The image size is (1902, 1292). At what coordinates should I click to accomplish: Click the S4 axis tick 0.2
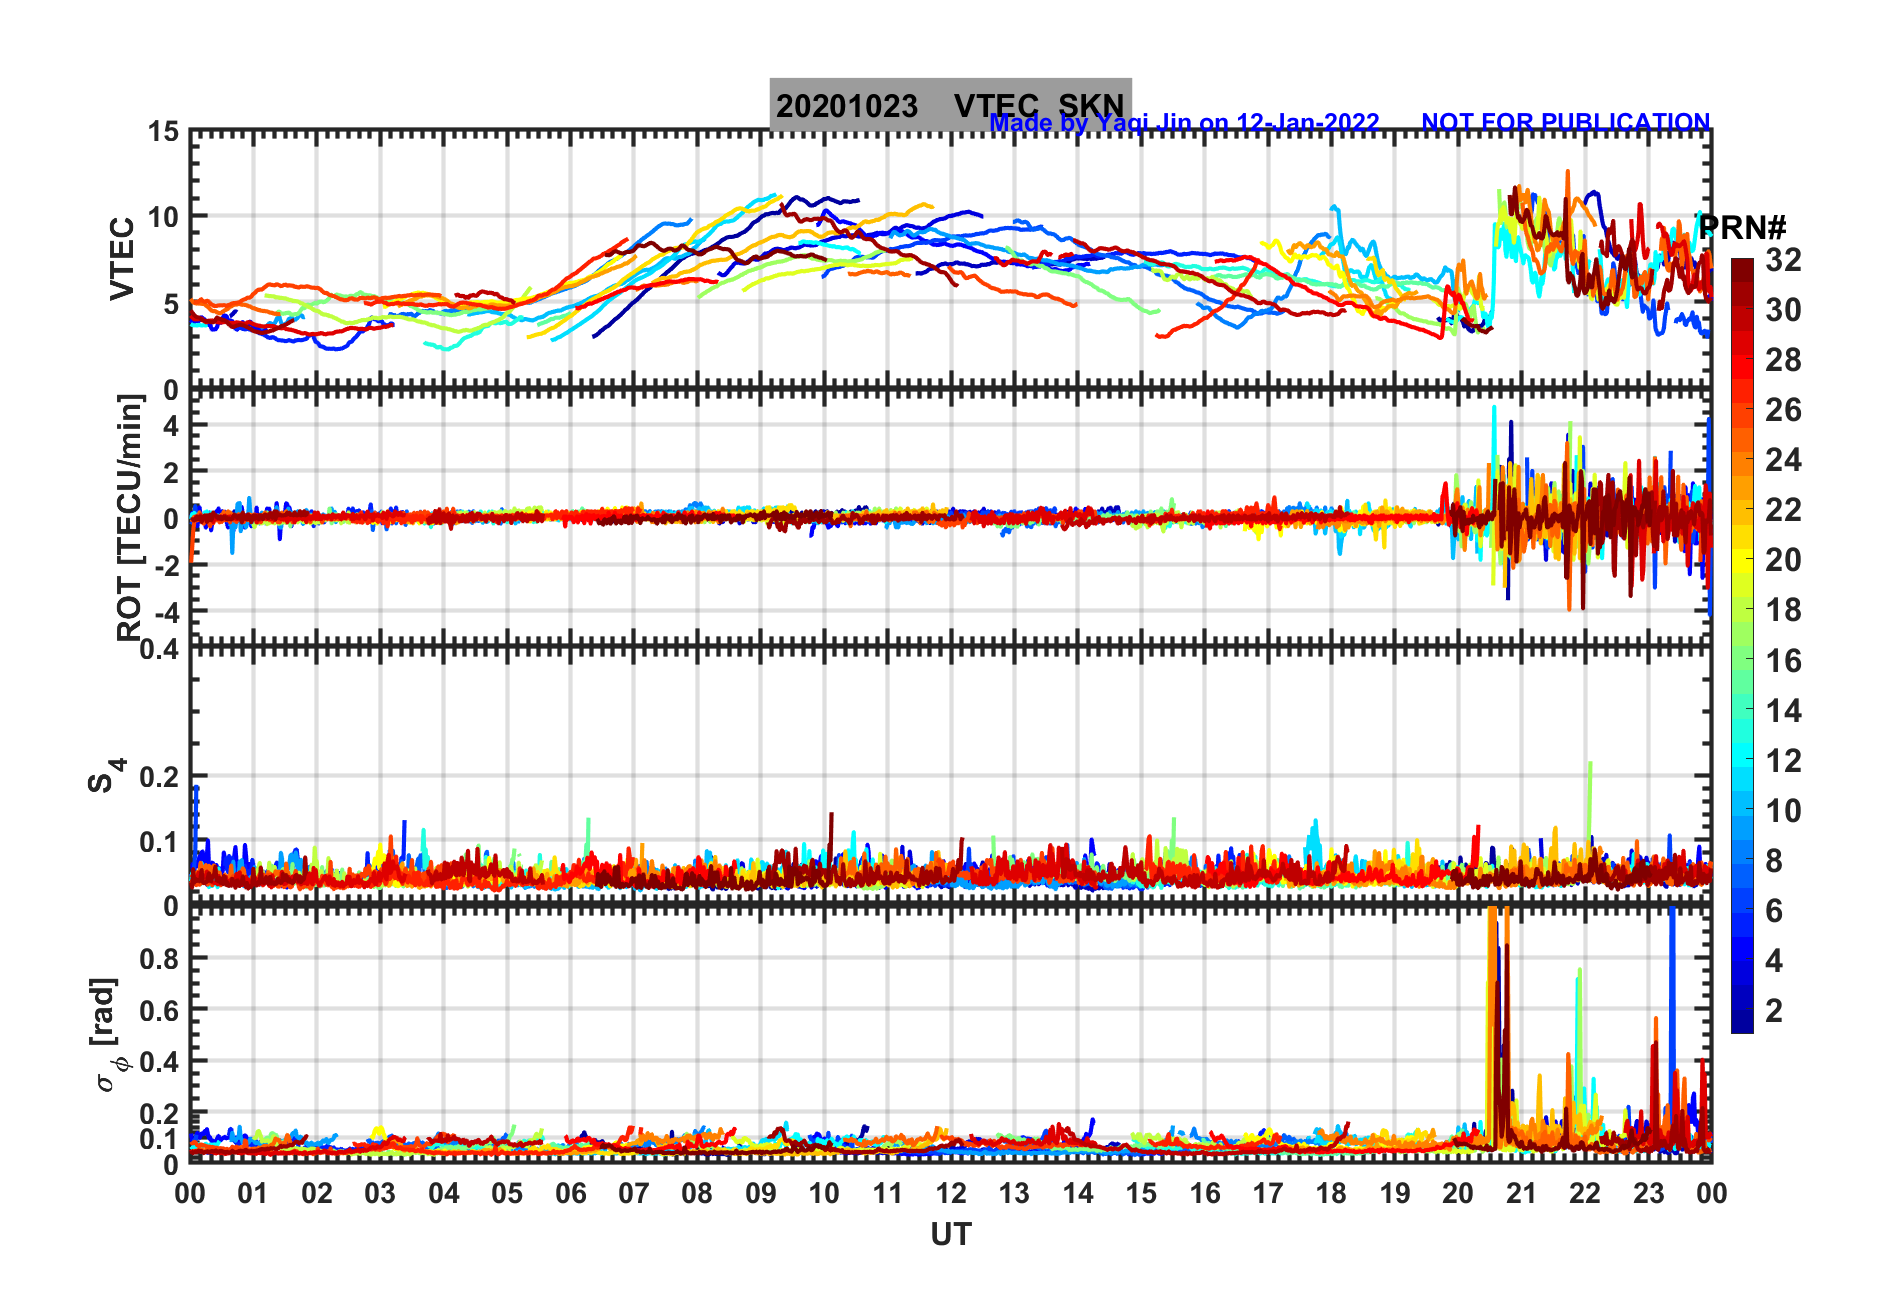pyautogui.click(x=159, y=776)
